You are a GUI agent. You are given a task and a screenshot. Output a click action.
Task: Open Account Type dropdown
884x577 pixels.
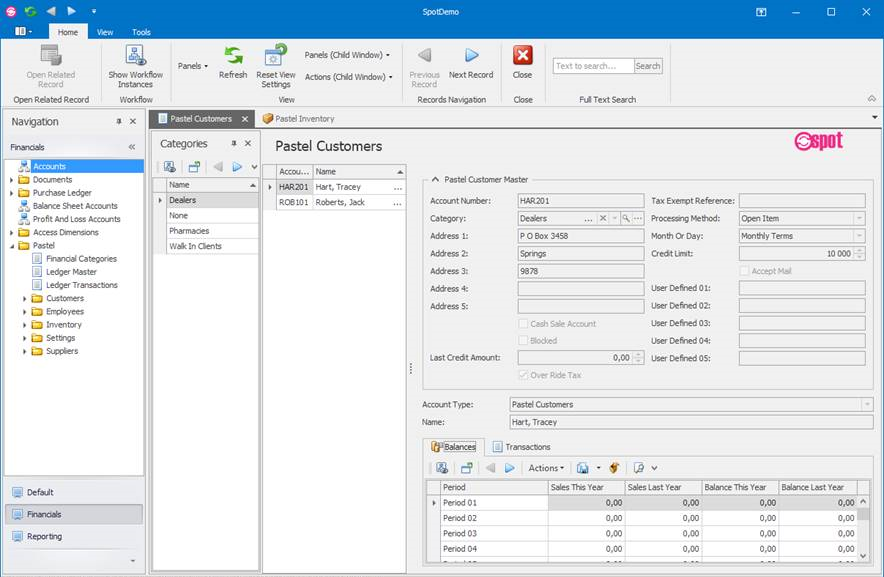tap(867, 404)
